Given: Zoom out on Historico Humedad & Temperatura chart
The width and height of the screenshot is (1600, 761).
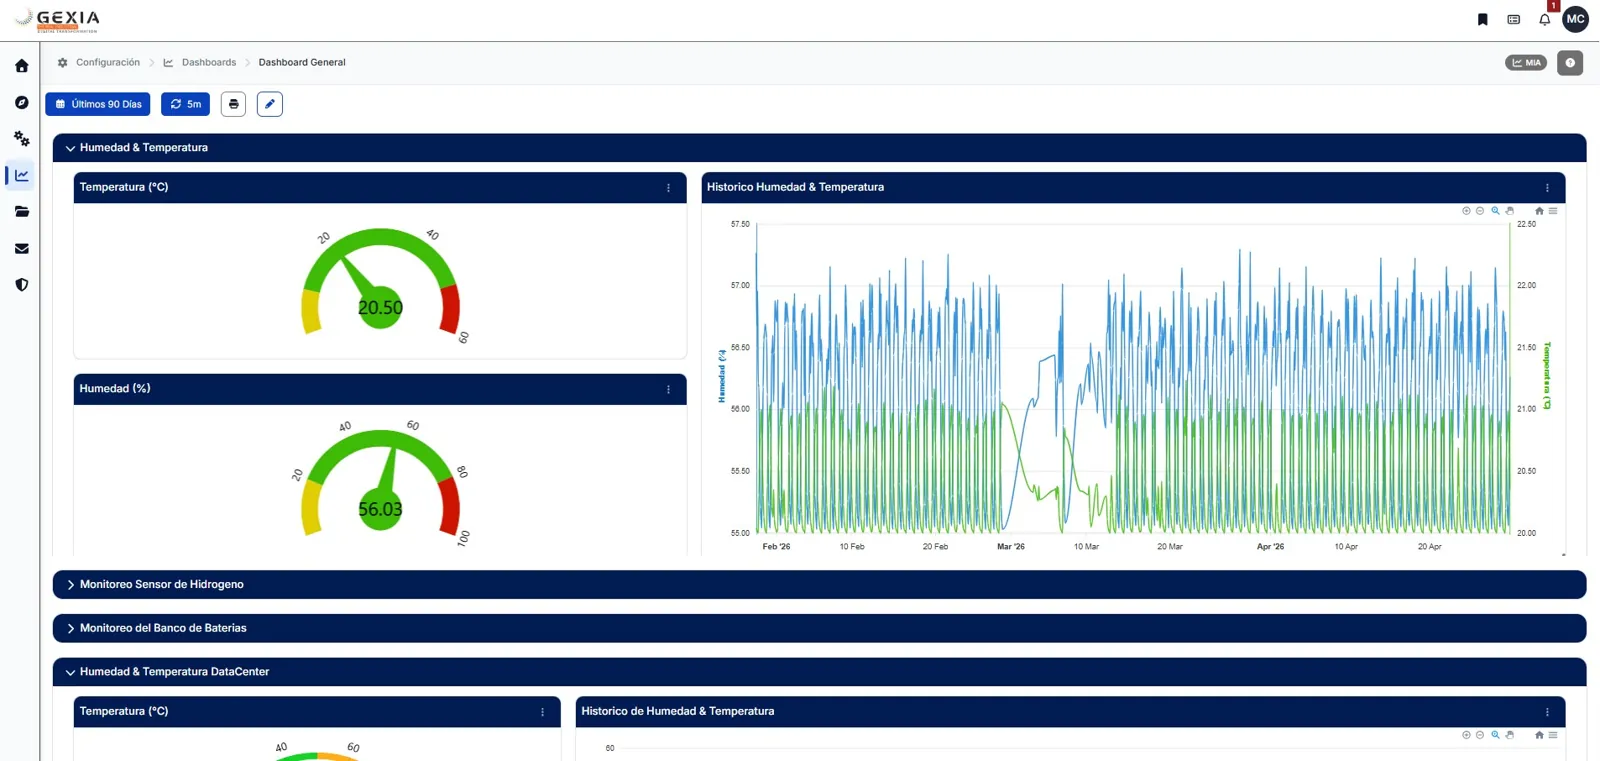Looking at the screenshot, I should (x=1480, y=211).
